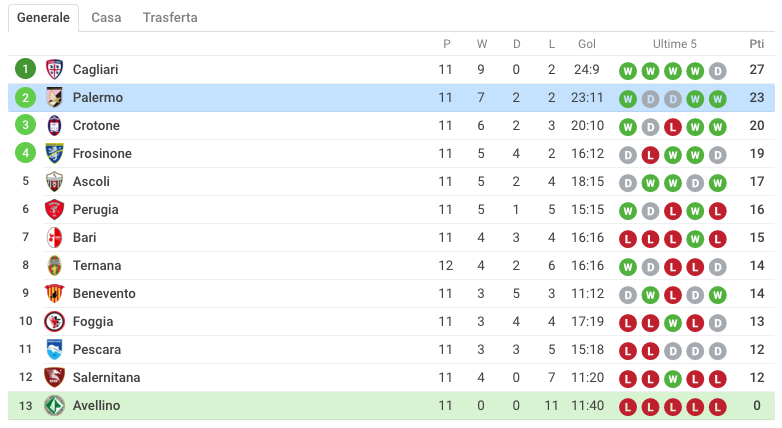This screenshot has height=428, width=782.
Task: Open the Ascoli team name link
Action: tap(91, 182)
